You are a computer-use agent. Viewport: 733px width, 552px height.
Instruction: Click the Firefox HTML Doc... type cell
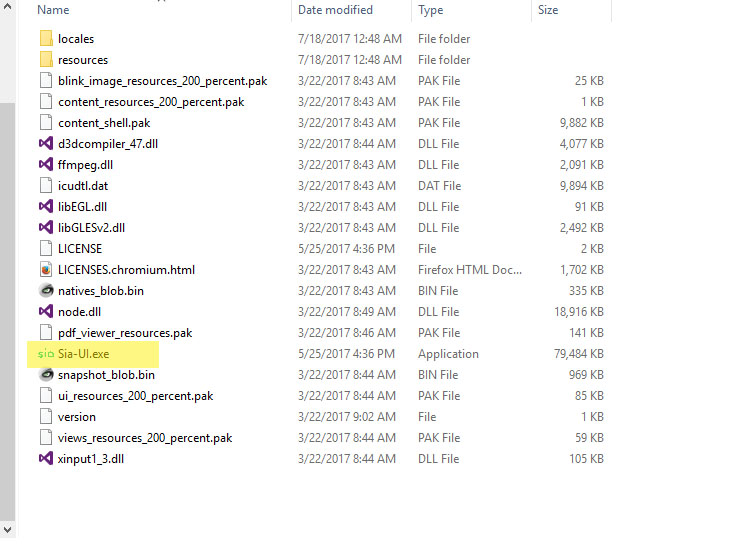[470, 270]
